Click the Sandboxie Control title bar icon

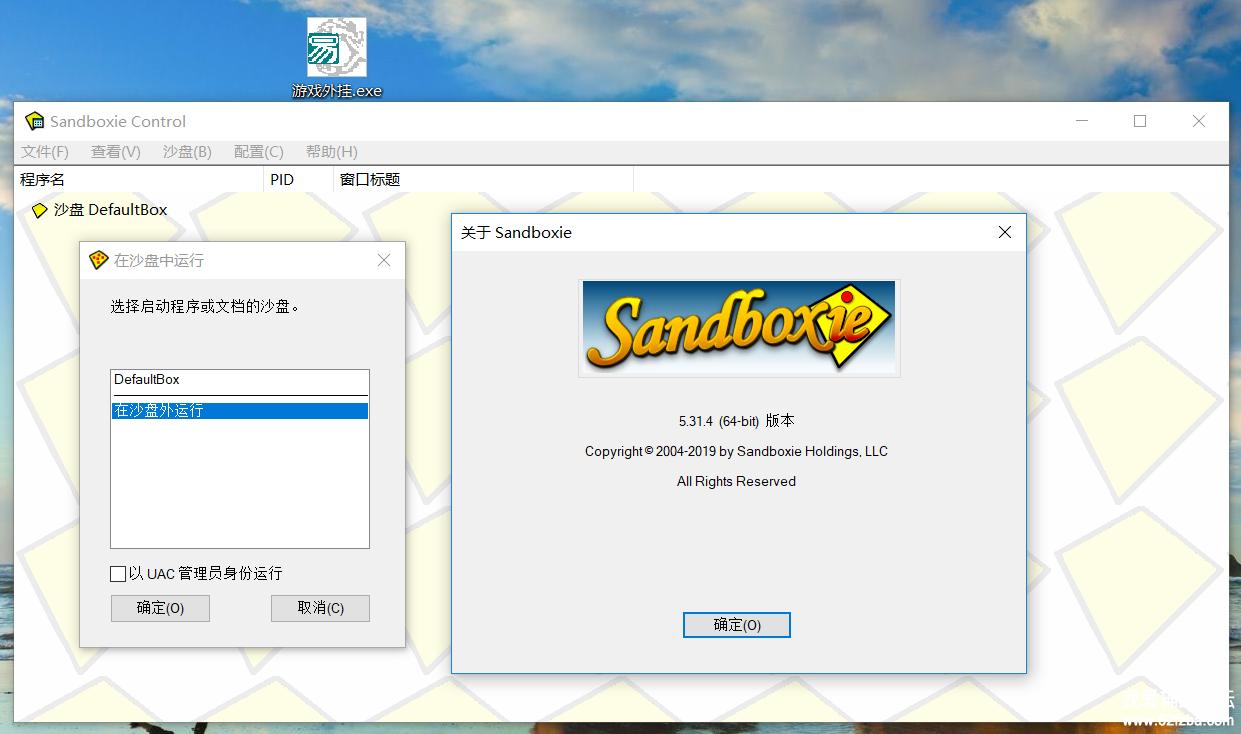point(35,121)
